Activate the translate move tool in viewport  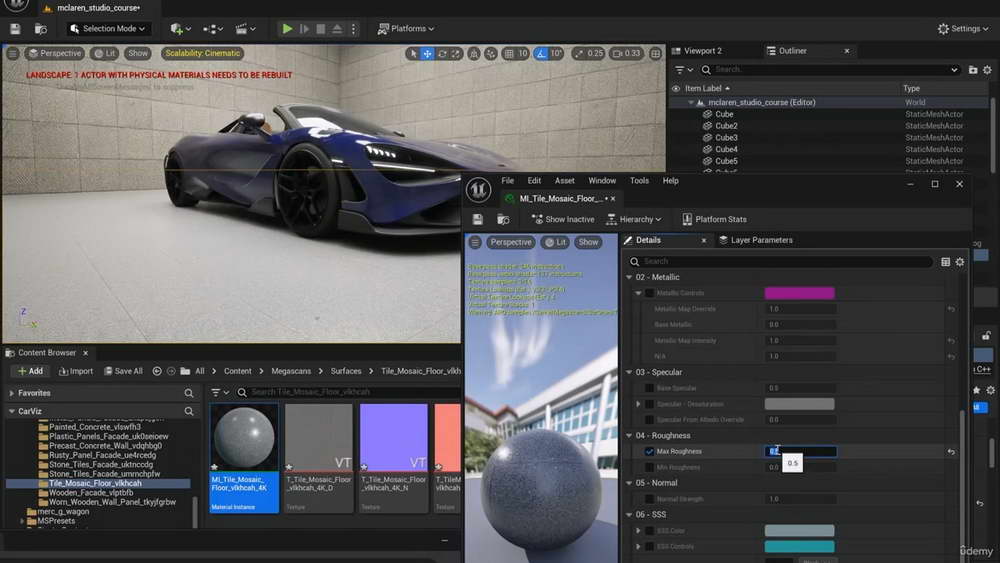click(427, 54)
